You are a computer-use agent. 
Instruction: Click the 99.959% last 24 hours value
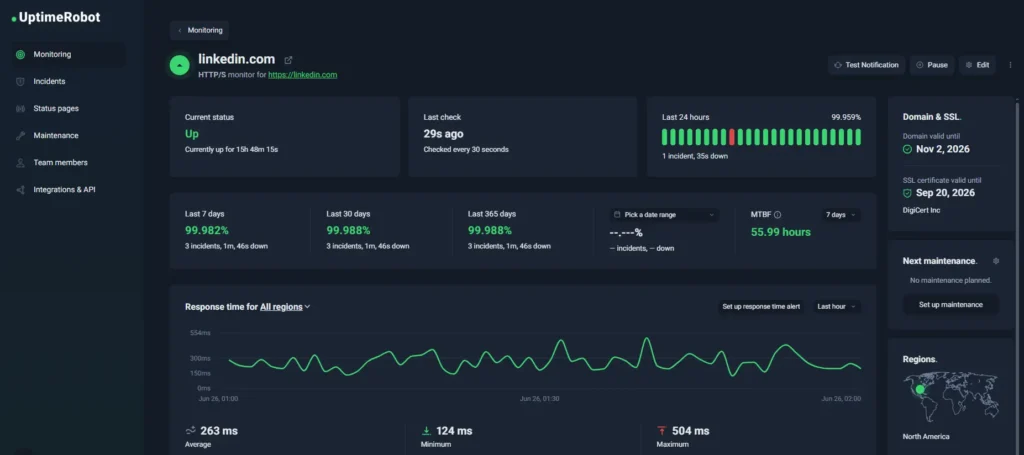point(846,118)
